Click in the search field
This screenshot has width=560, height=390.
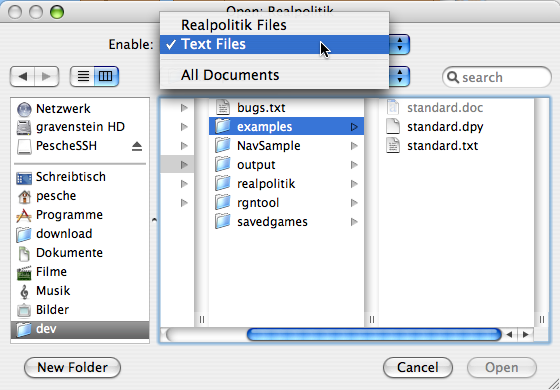click(496, 77)
